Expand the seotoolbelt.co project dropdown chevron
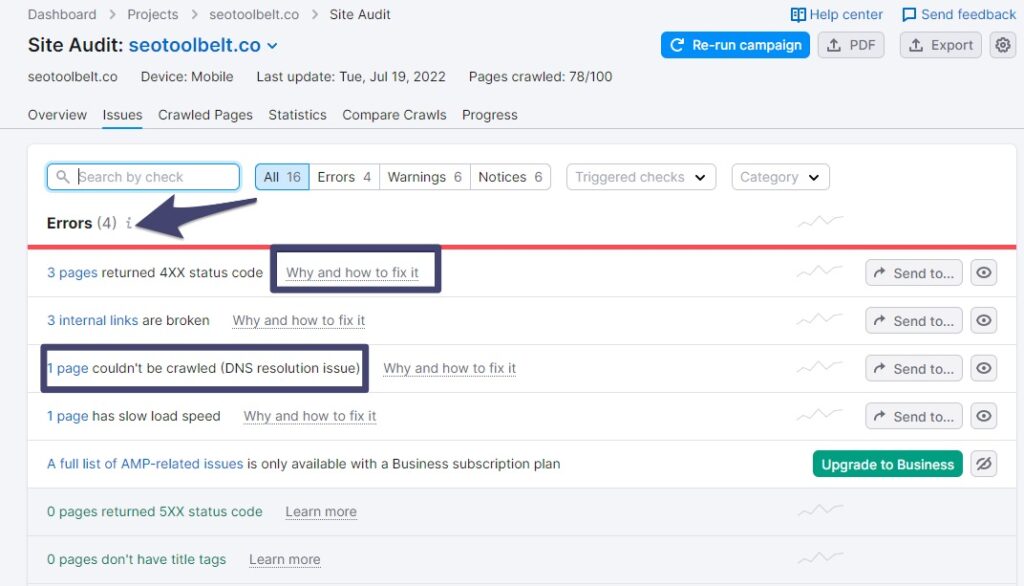The width and height of the screenshot is (1024, 586). coord(272,46)
